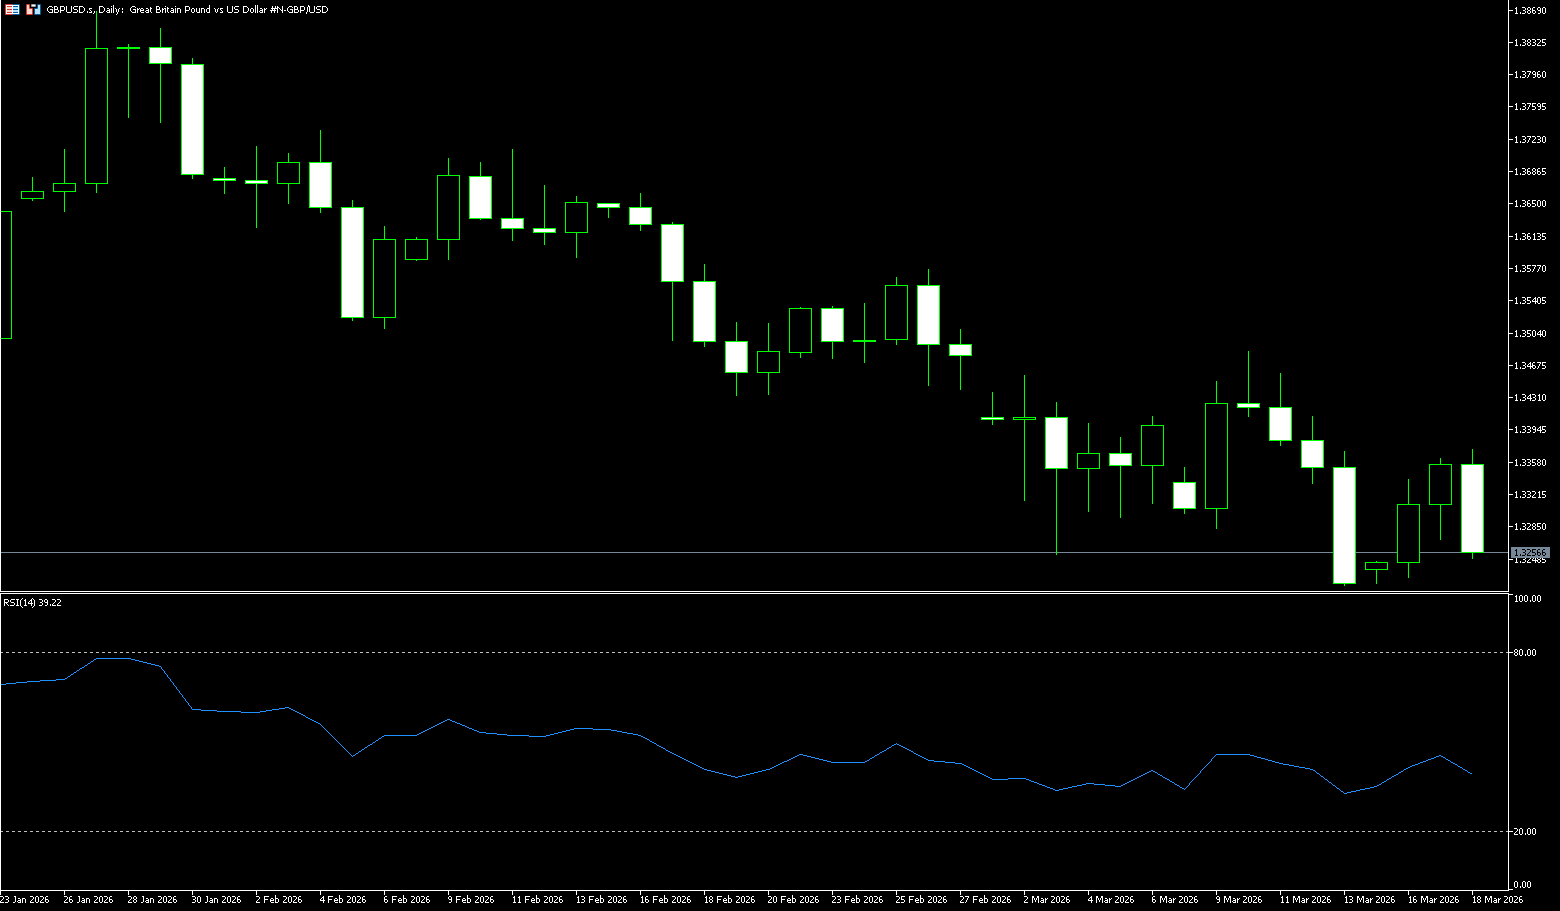Click the 1.35040 price axis label

pos(1531,334)
